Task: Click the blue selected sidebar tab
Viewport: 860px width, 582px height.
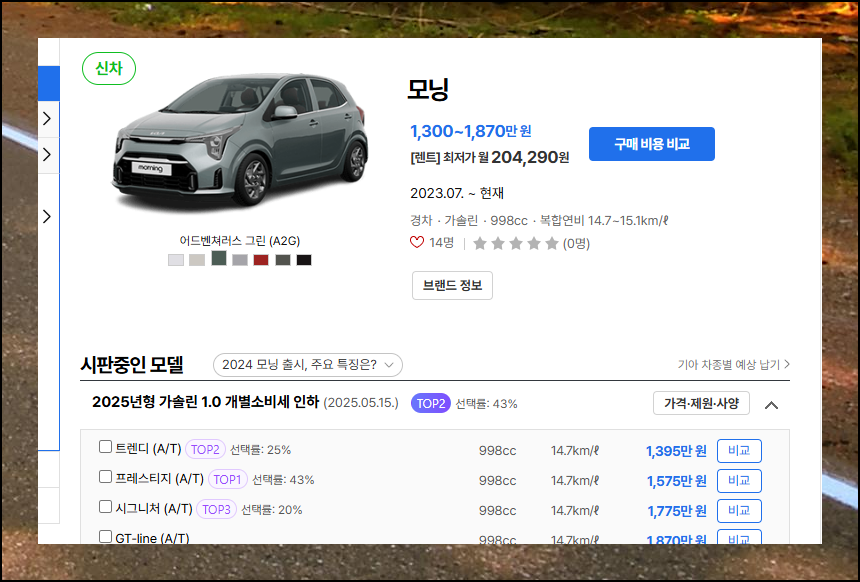Action: coord(48,83)
